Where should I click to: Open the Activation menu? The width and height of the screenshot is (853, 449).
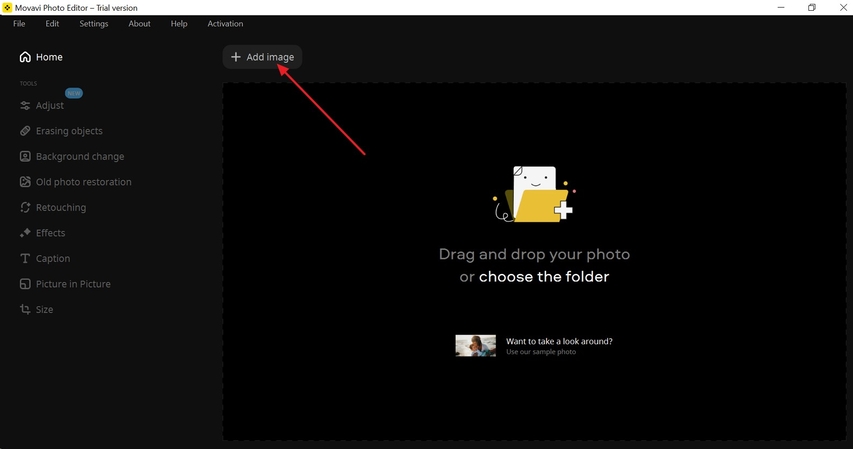click(x=225, y=23)
